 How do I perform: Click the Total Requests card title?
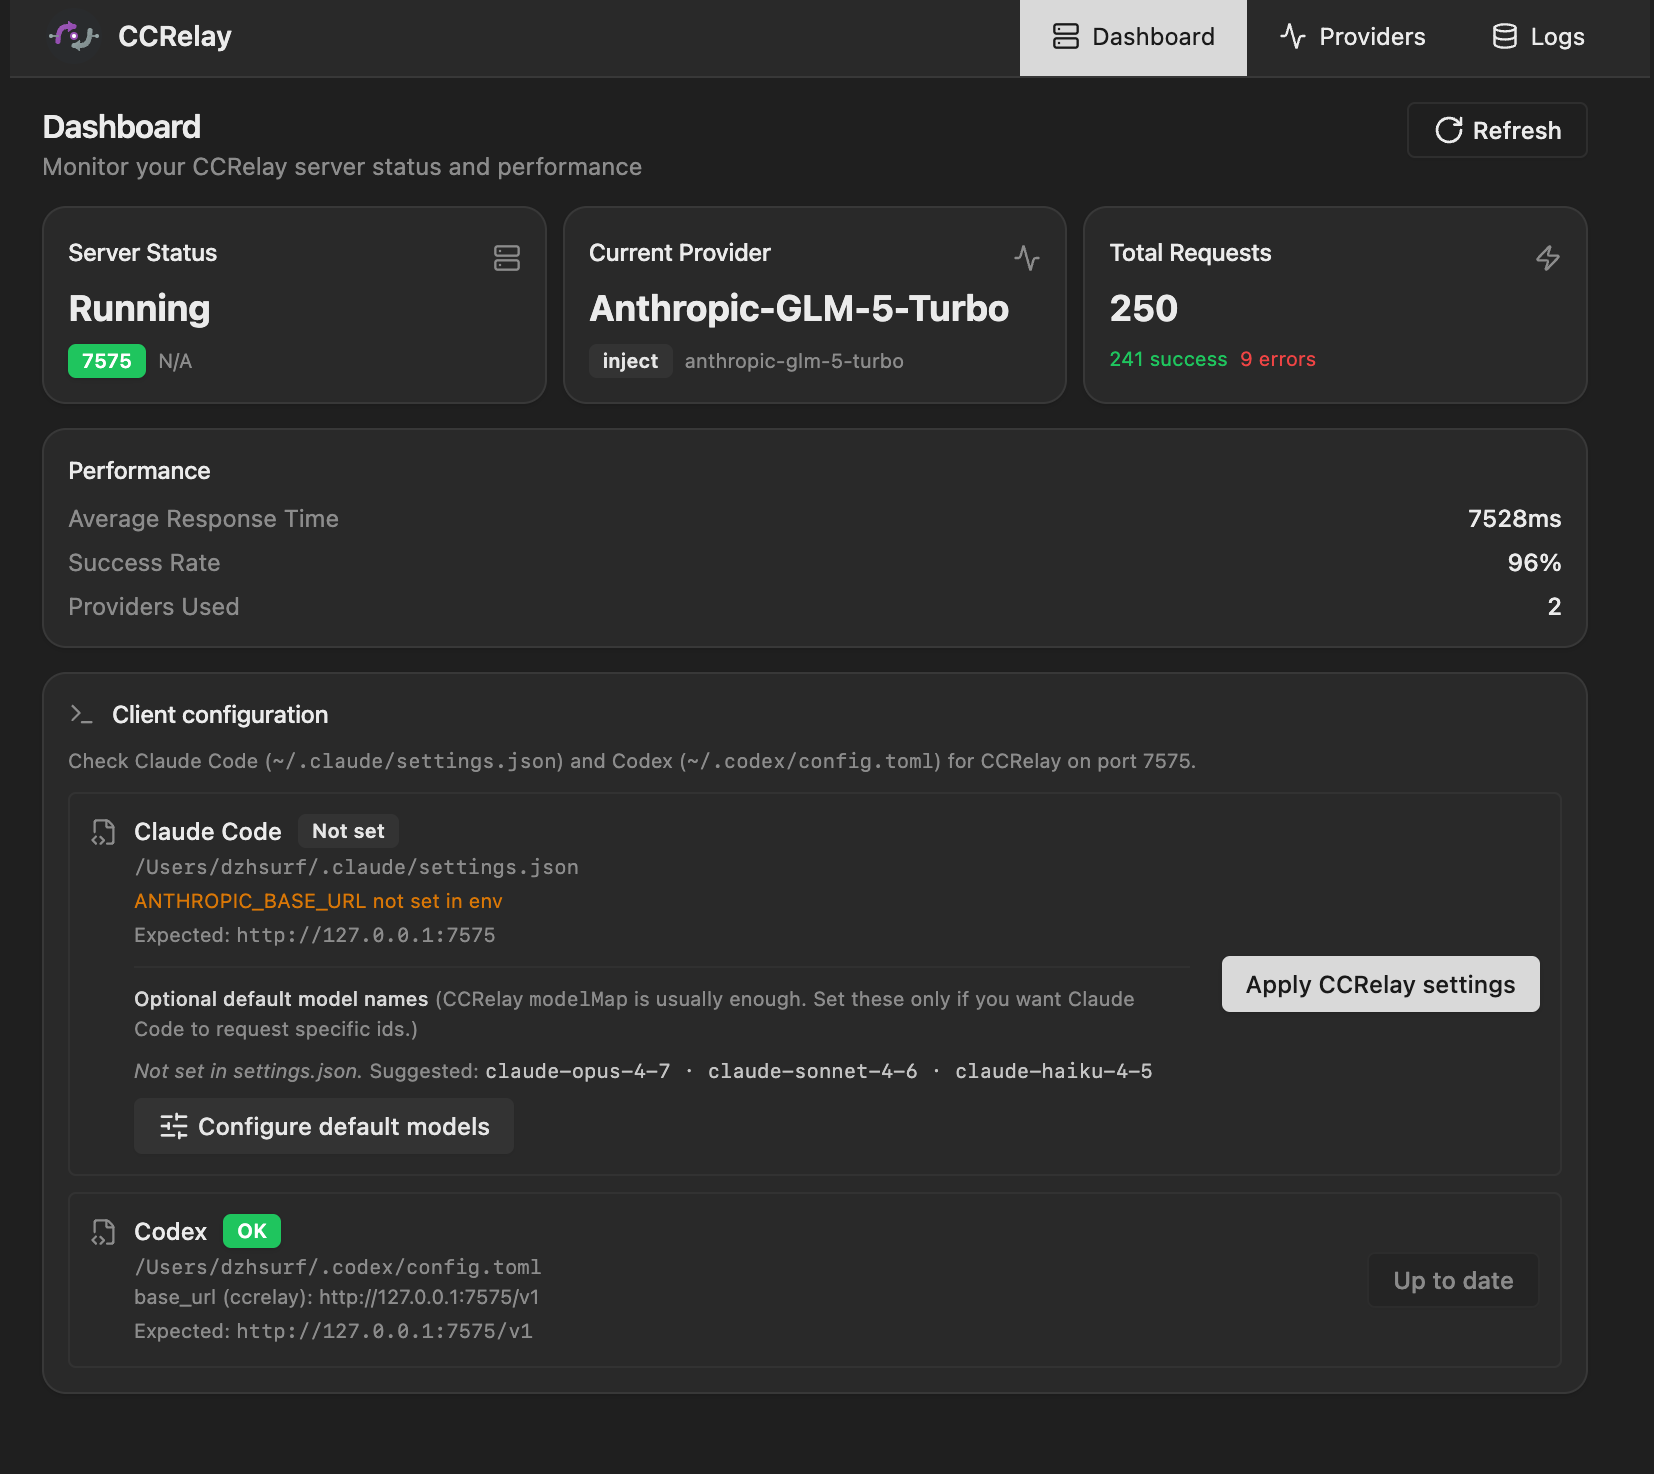click(x=1190, y=253)
